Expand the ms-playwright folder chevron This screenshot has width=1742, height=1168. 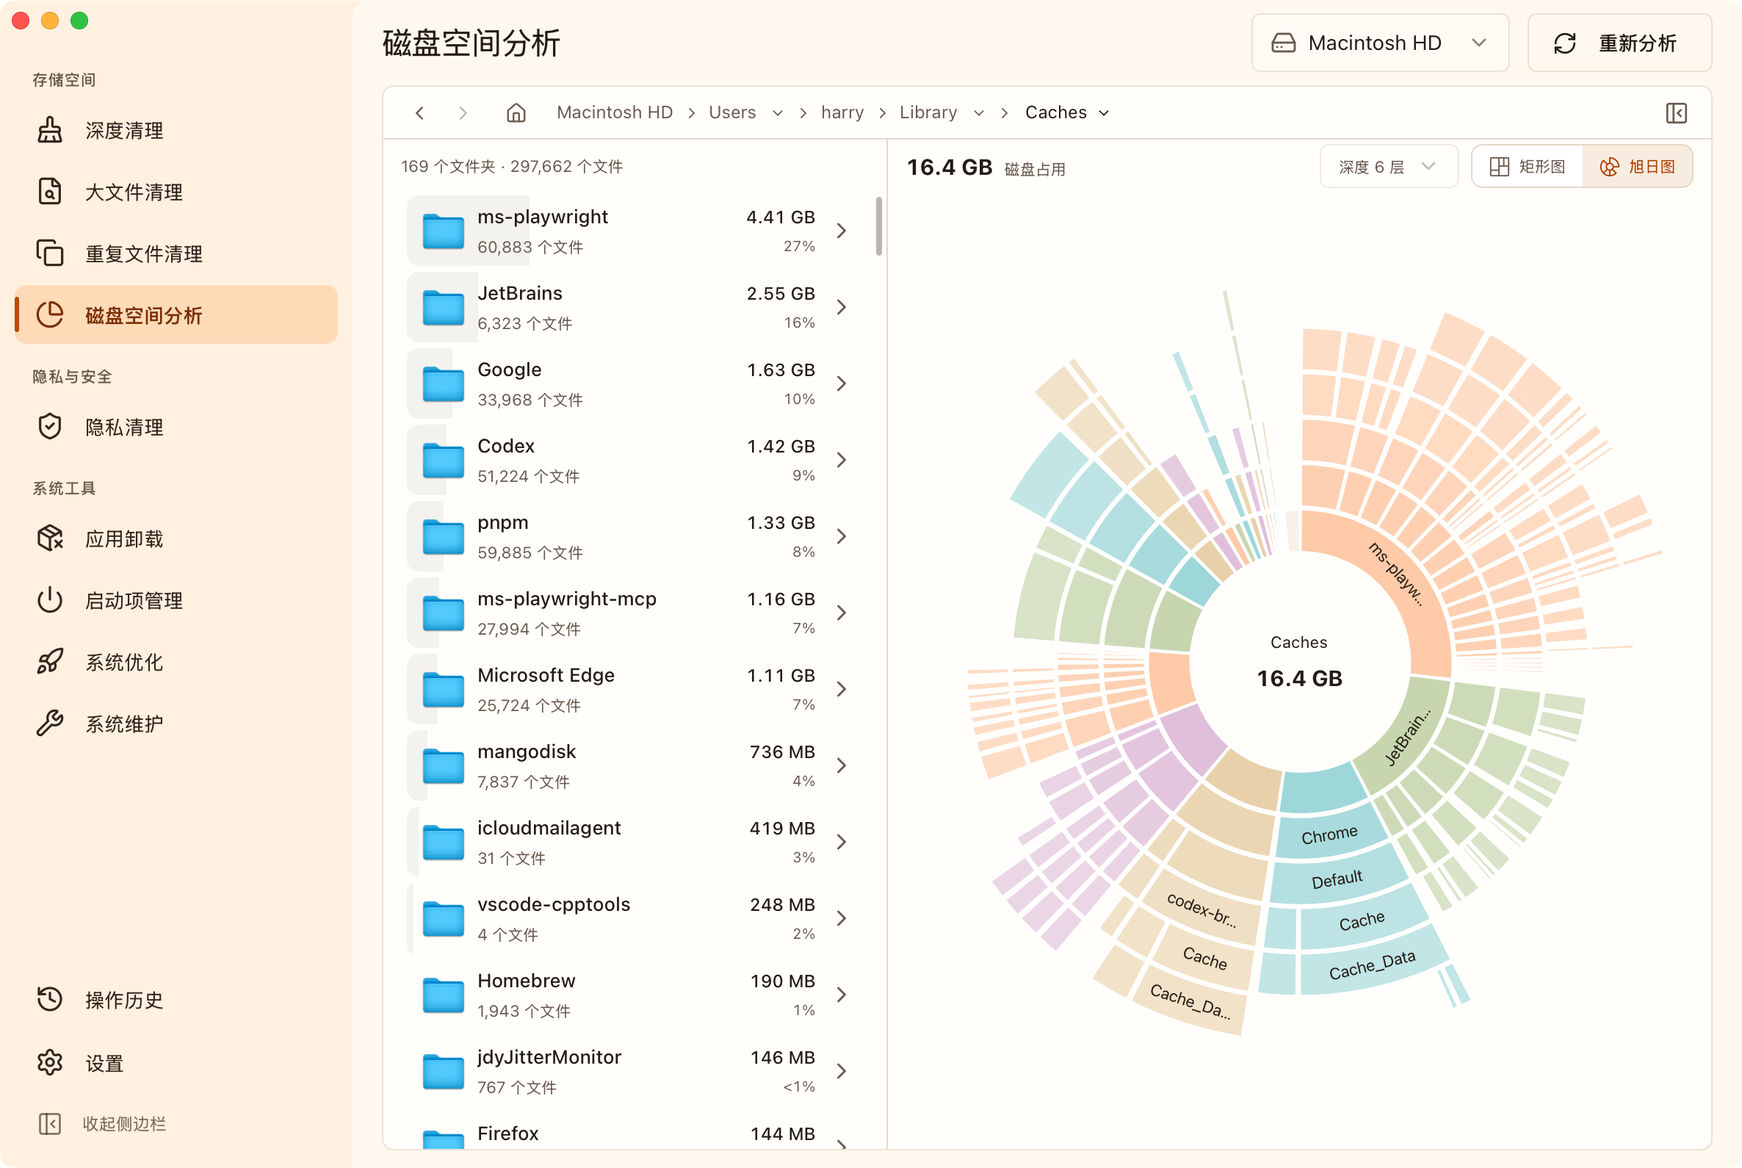coord(842,231)
